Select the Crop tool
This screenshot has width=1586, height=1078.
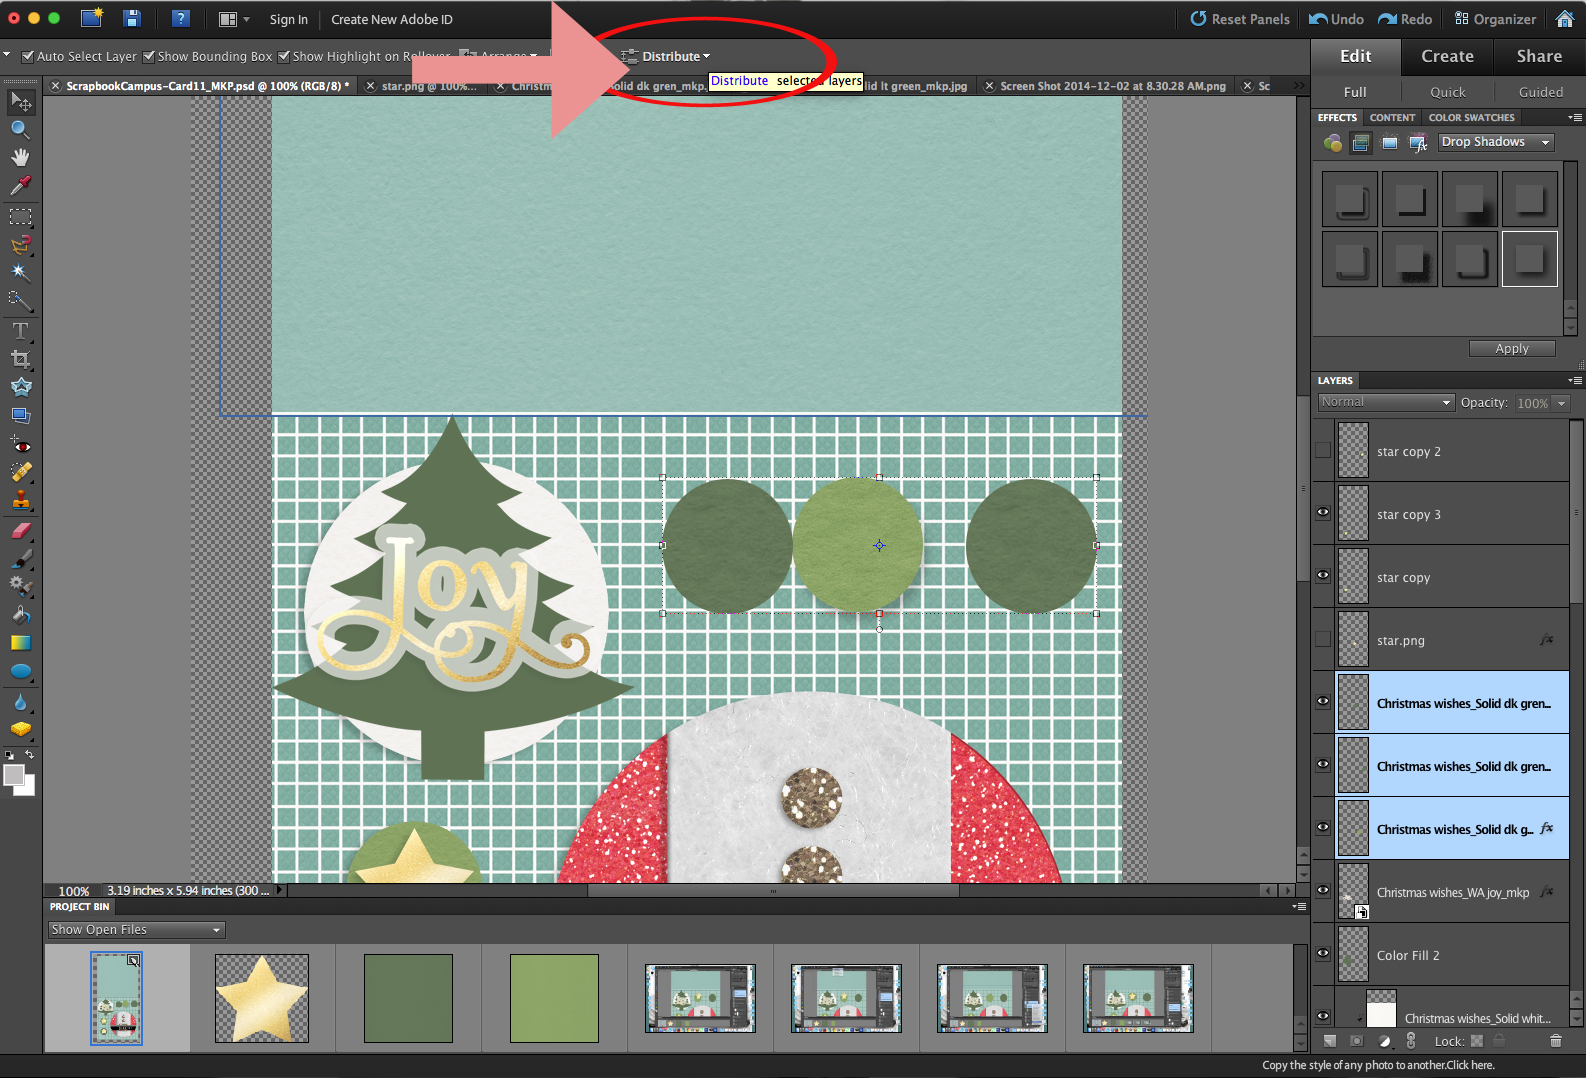[x=20, y=359]
